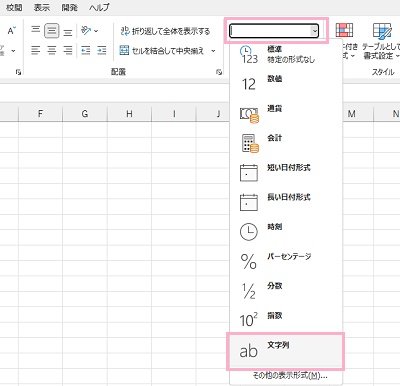
Task: Open the 開発 ribbon tab
Action: [x=69, y=7]
